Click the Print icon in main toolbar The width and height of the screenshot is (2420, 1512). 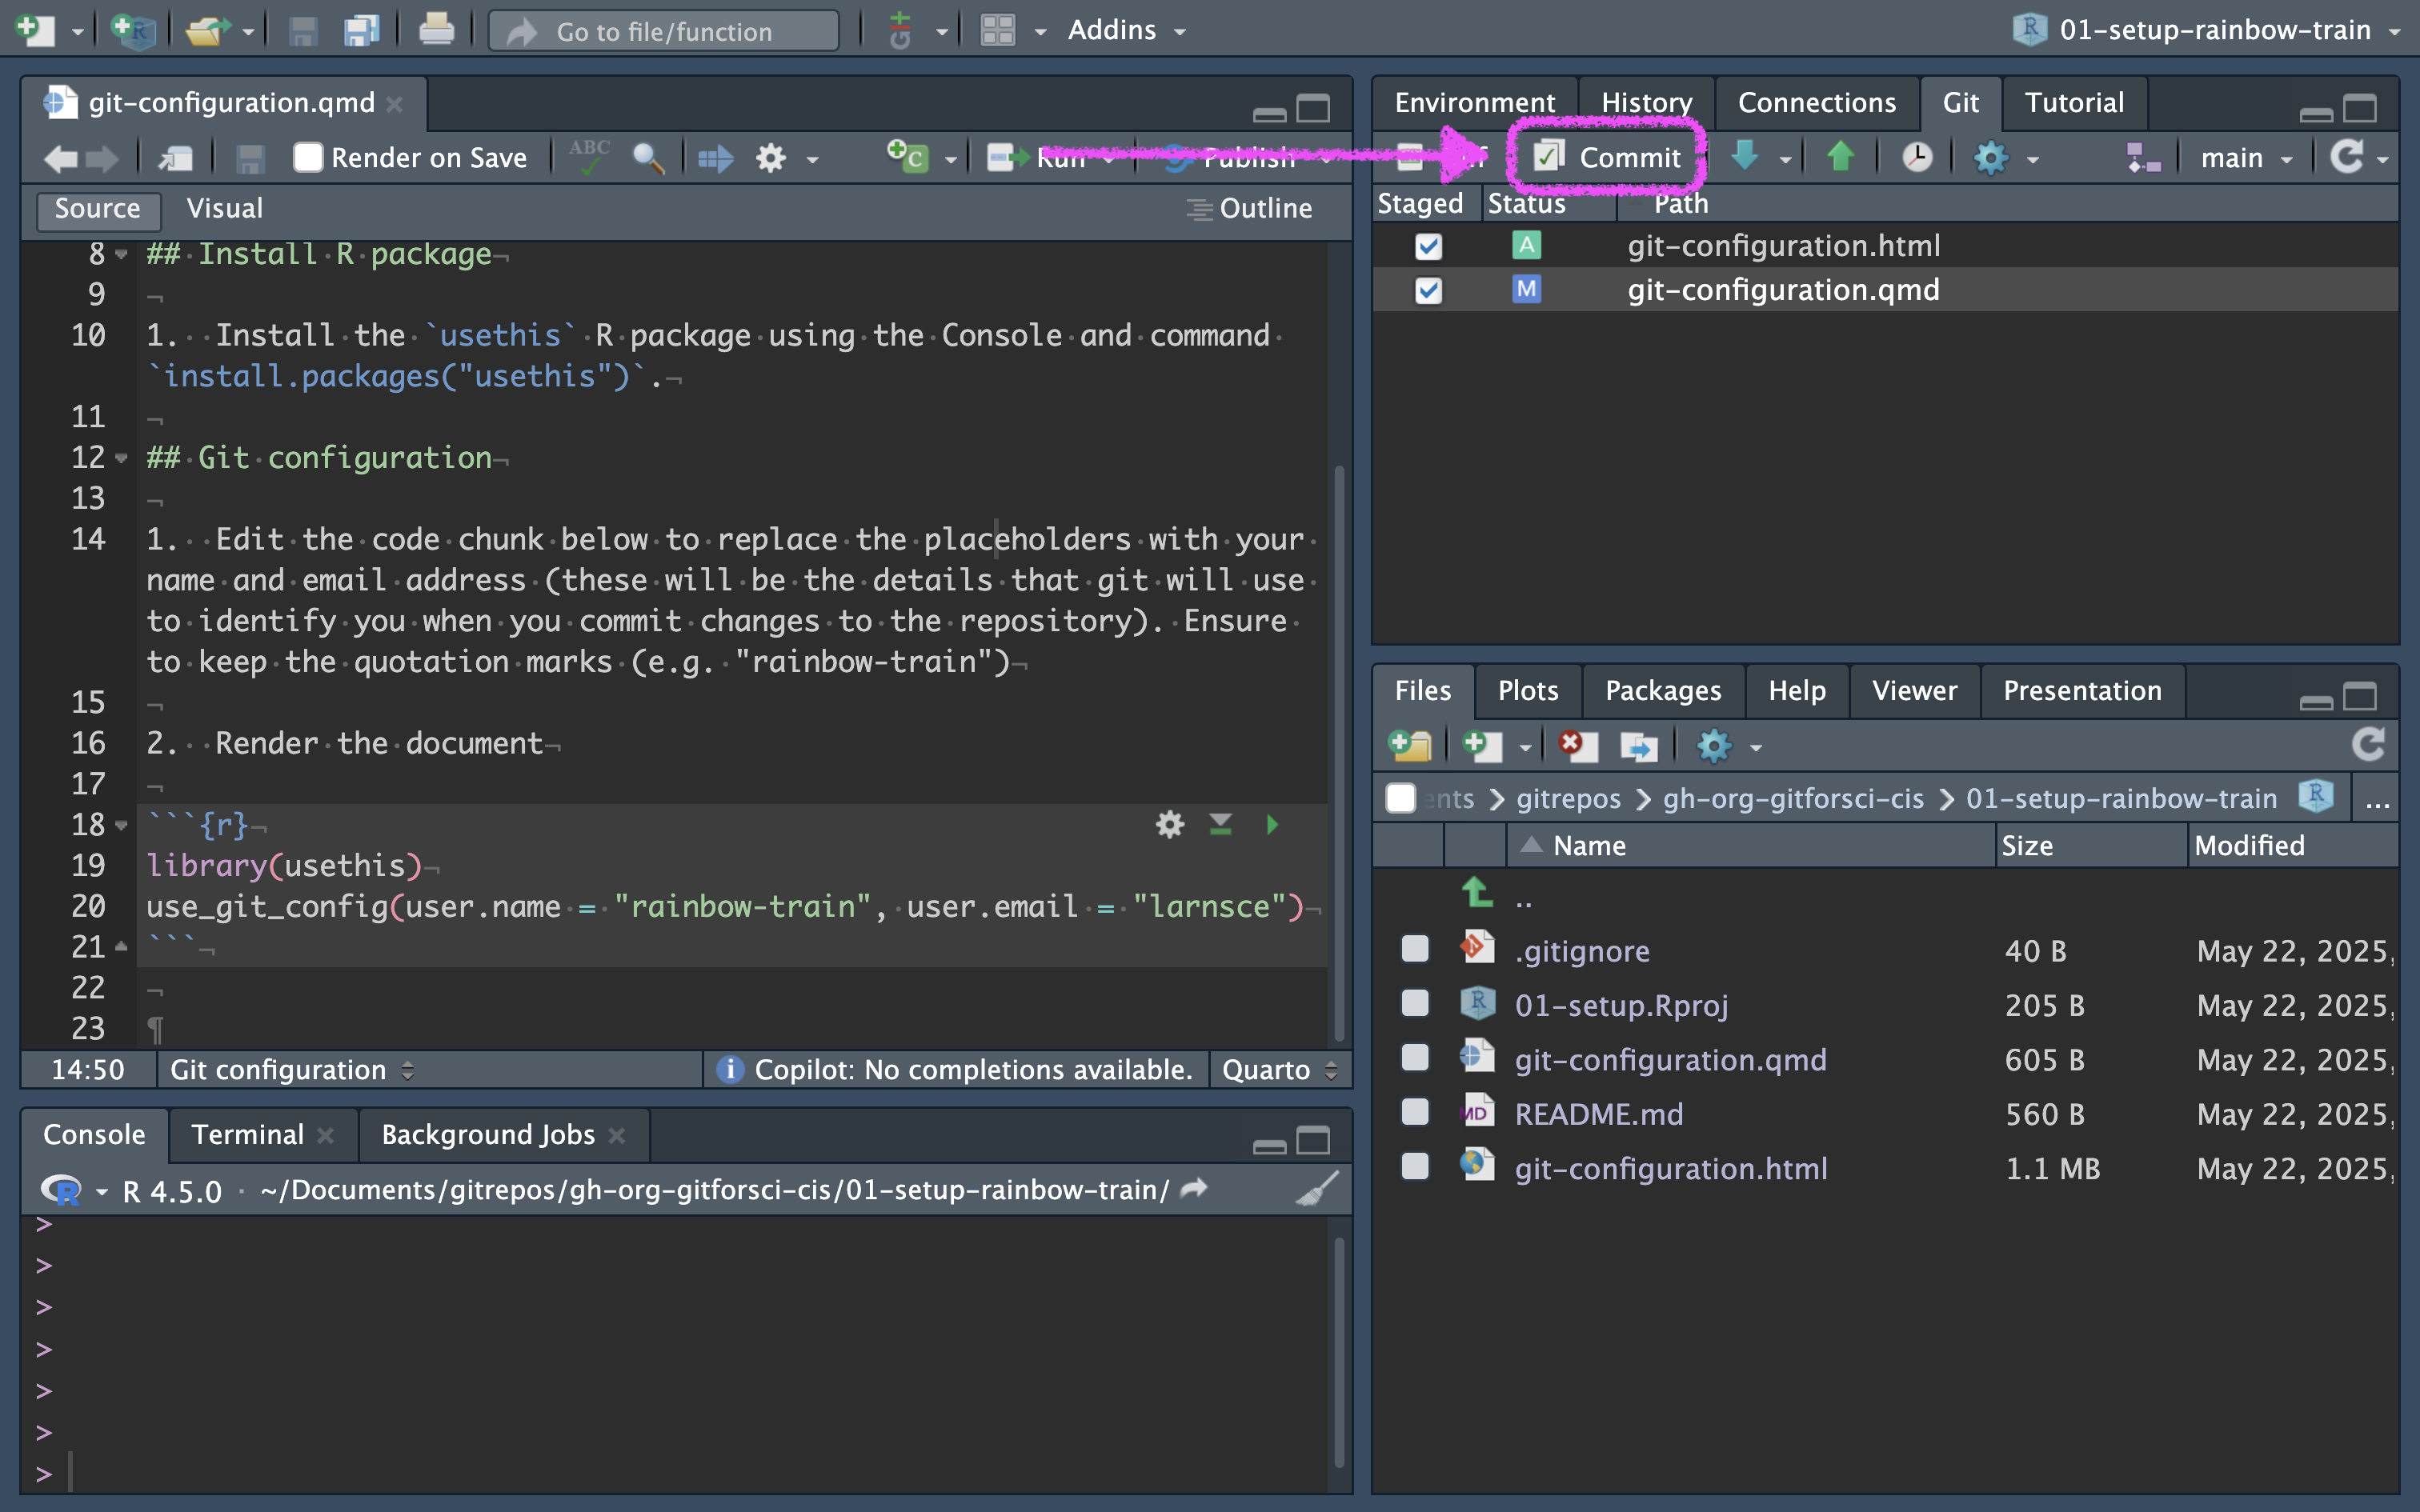(437, 29)
